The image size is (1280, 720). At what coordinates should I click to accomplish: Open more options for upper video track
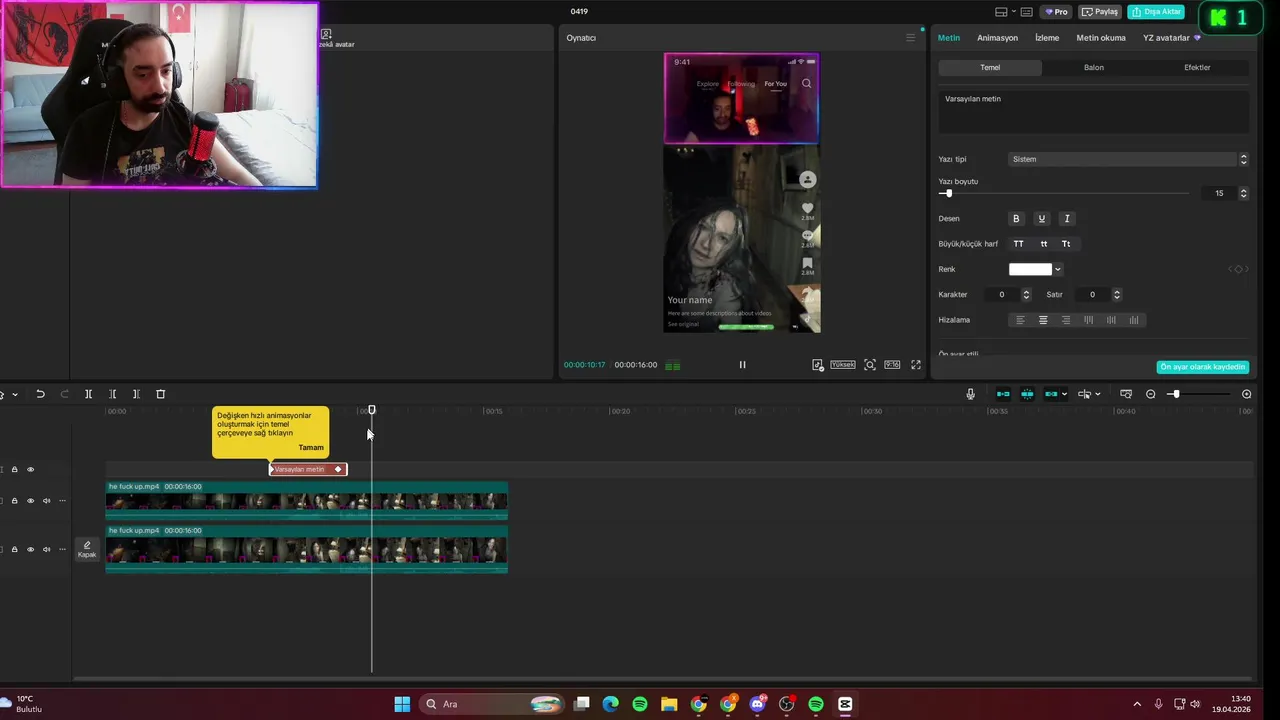tap(62, 500)
